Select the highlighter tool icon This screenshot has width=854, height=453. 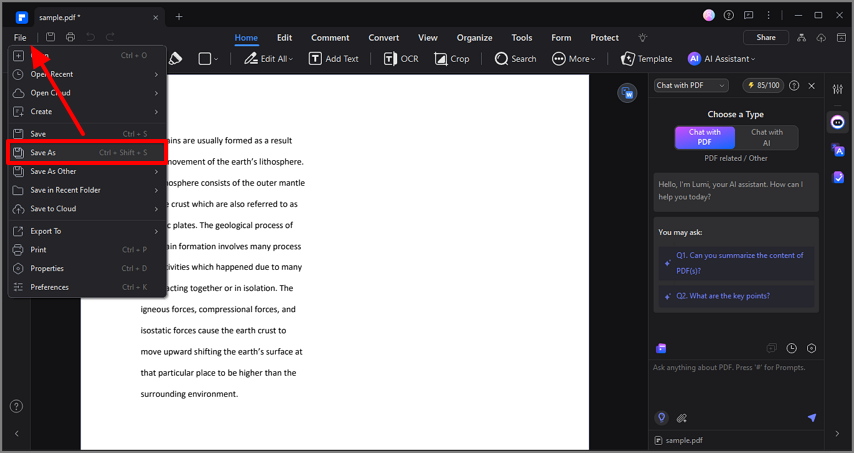(x=175, y=58)
